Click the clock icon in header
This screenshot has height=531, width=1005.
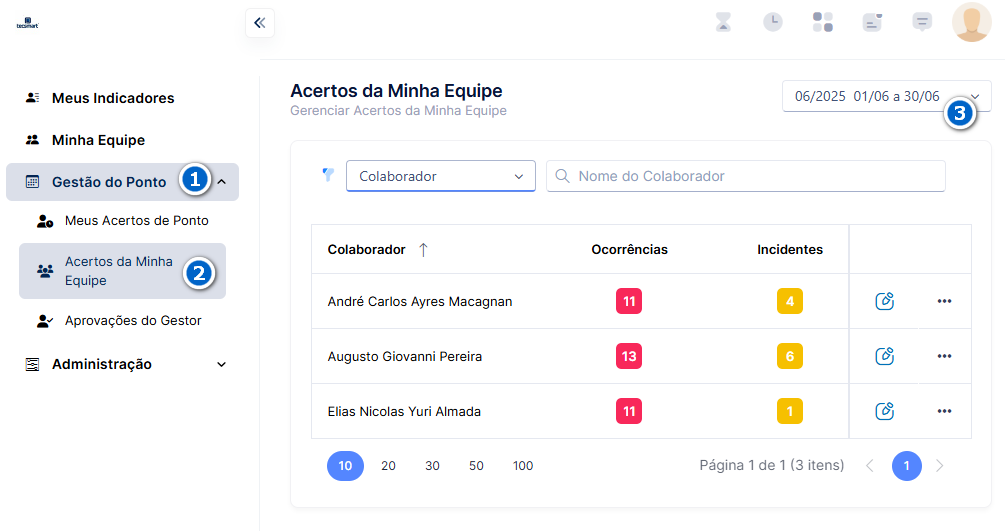pos(773,22)
